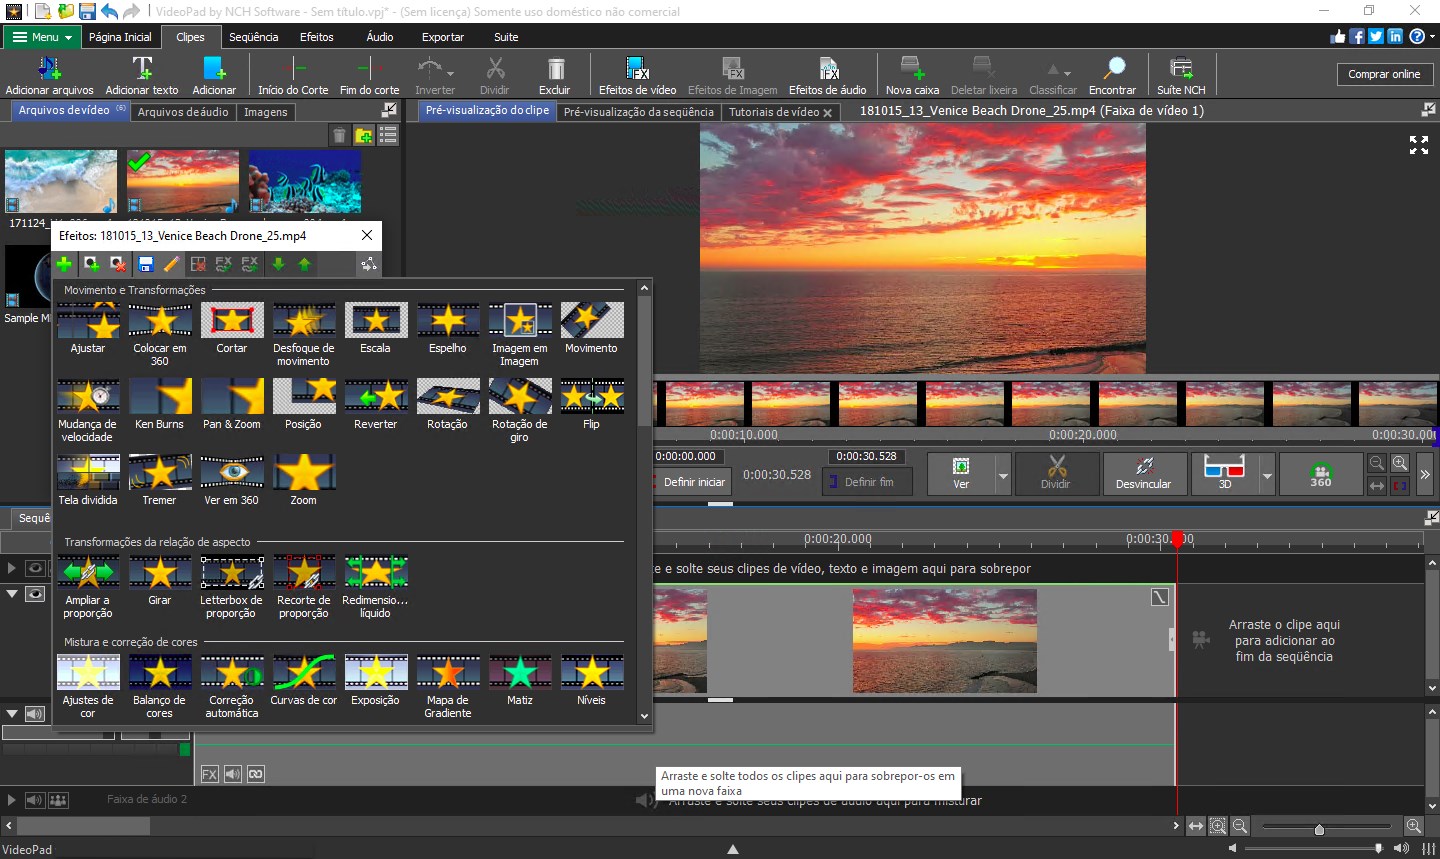Switch to the Exportar ribbon tab
Viewport: 1440px width, 859px height.
click(x=442, y=37)
